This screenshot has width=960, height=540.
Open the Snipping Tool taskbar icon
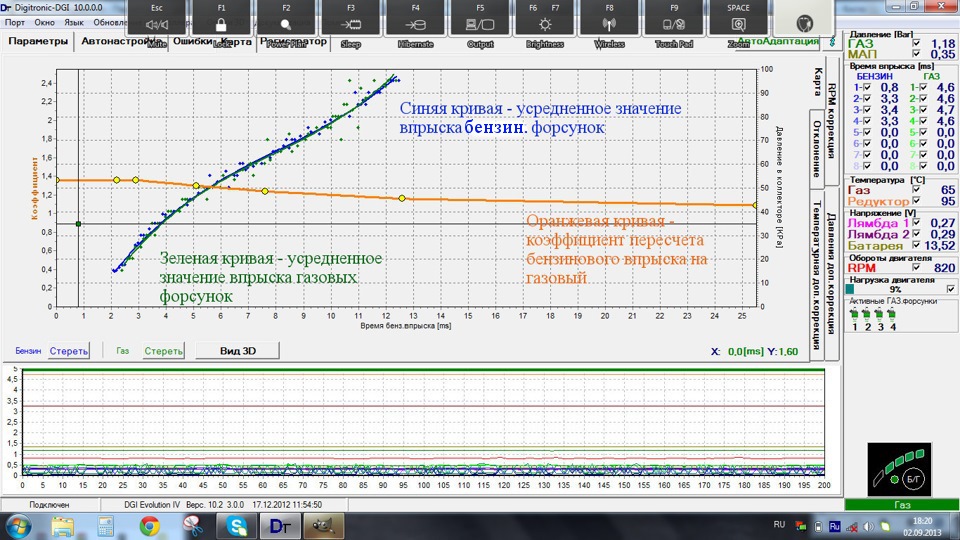pyautogui.click(x=192, y=526)
